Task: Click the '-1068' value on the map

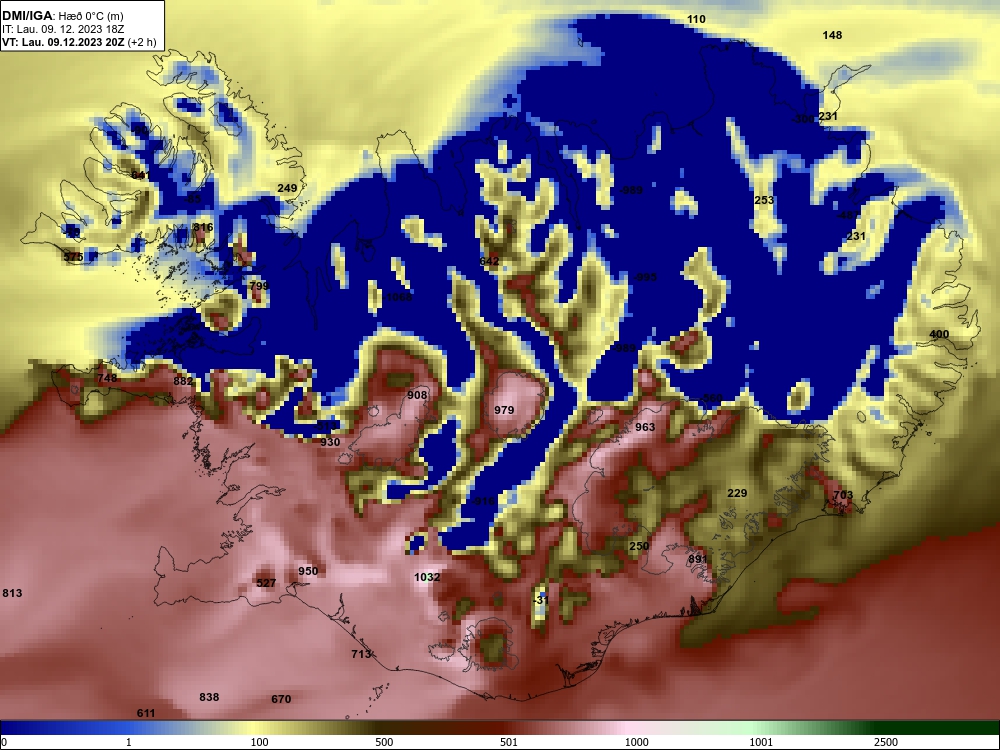Action: click(399, 297)
